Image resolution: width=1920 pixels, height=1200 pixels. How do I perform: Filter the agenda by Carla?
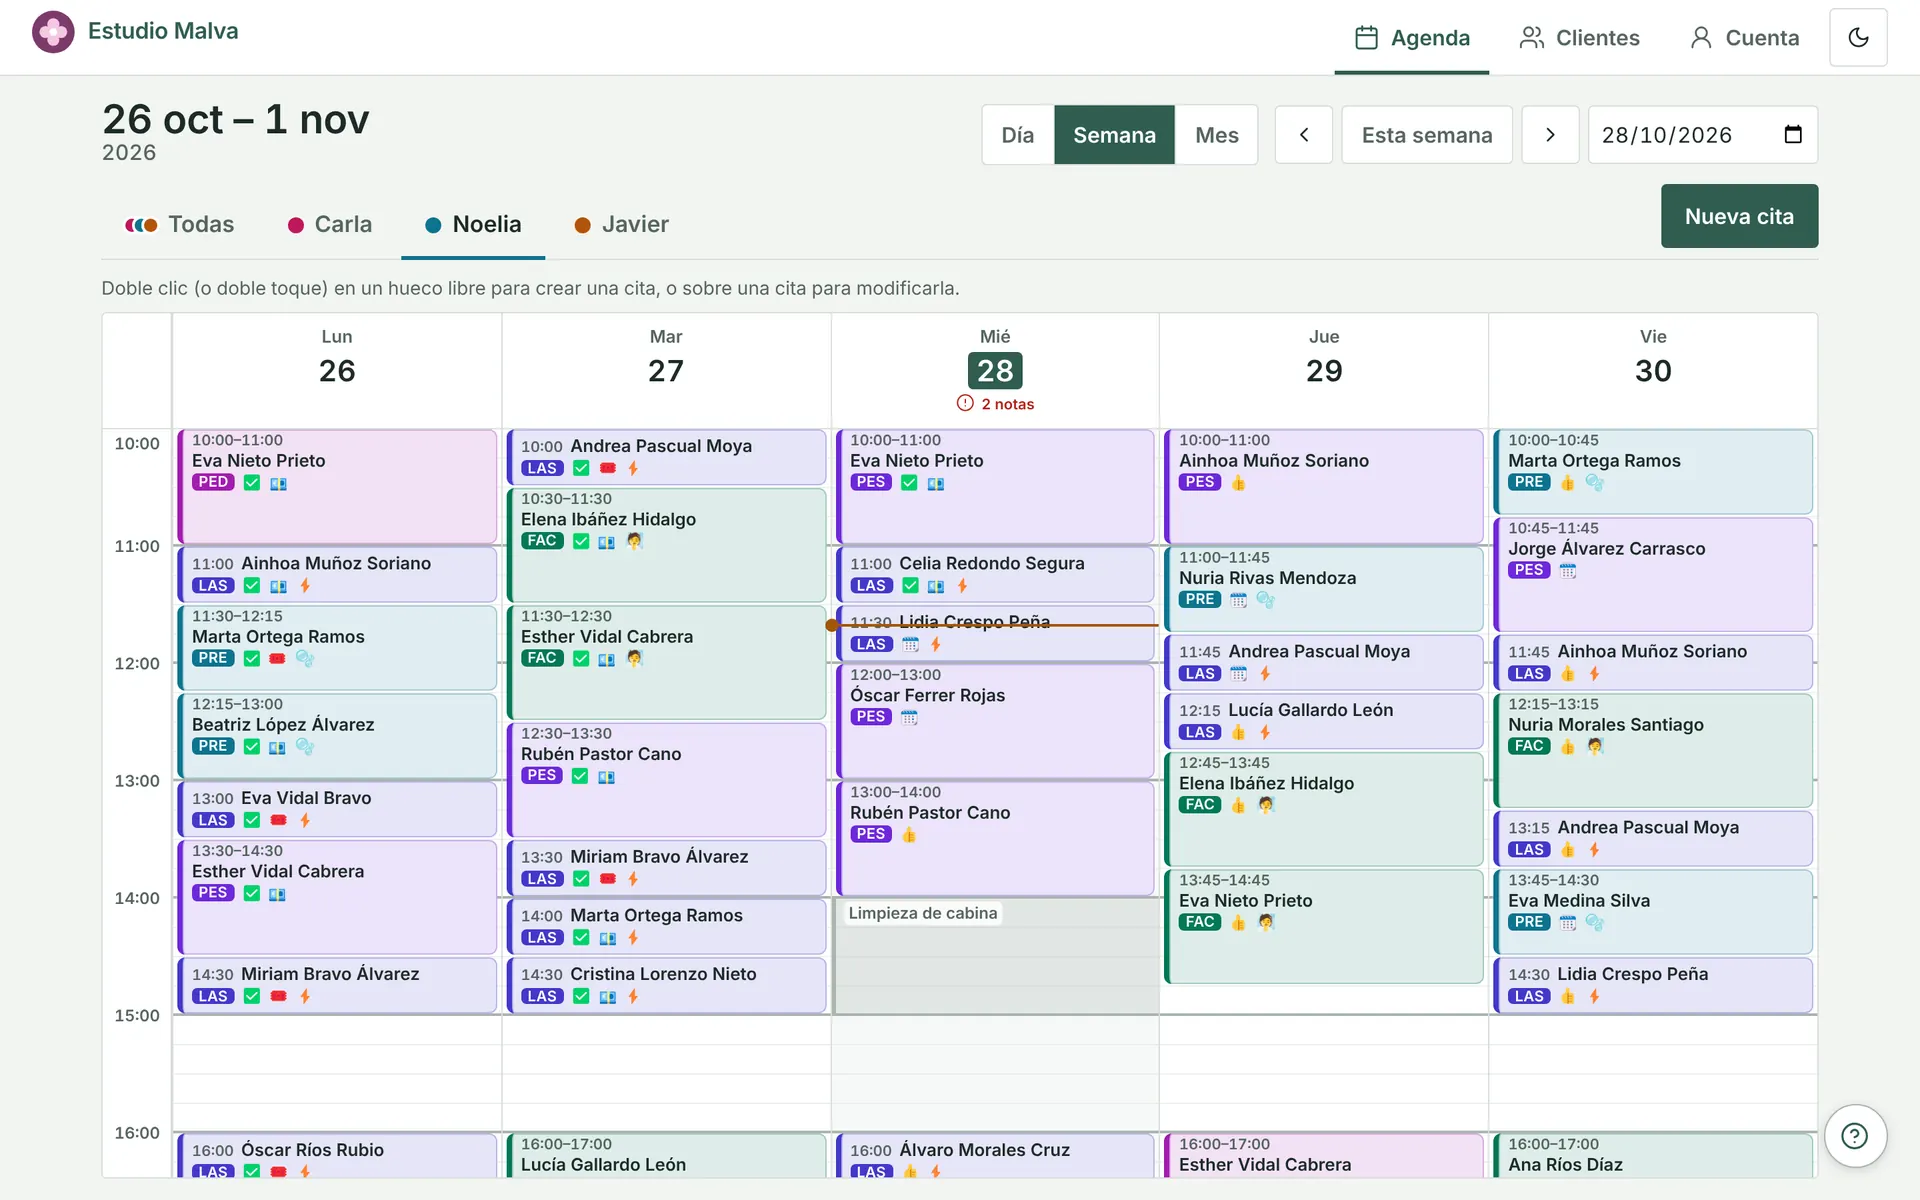coord(330,225)
